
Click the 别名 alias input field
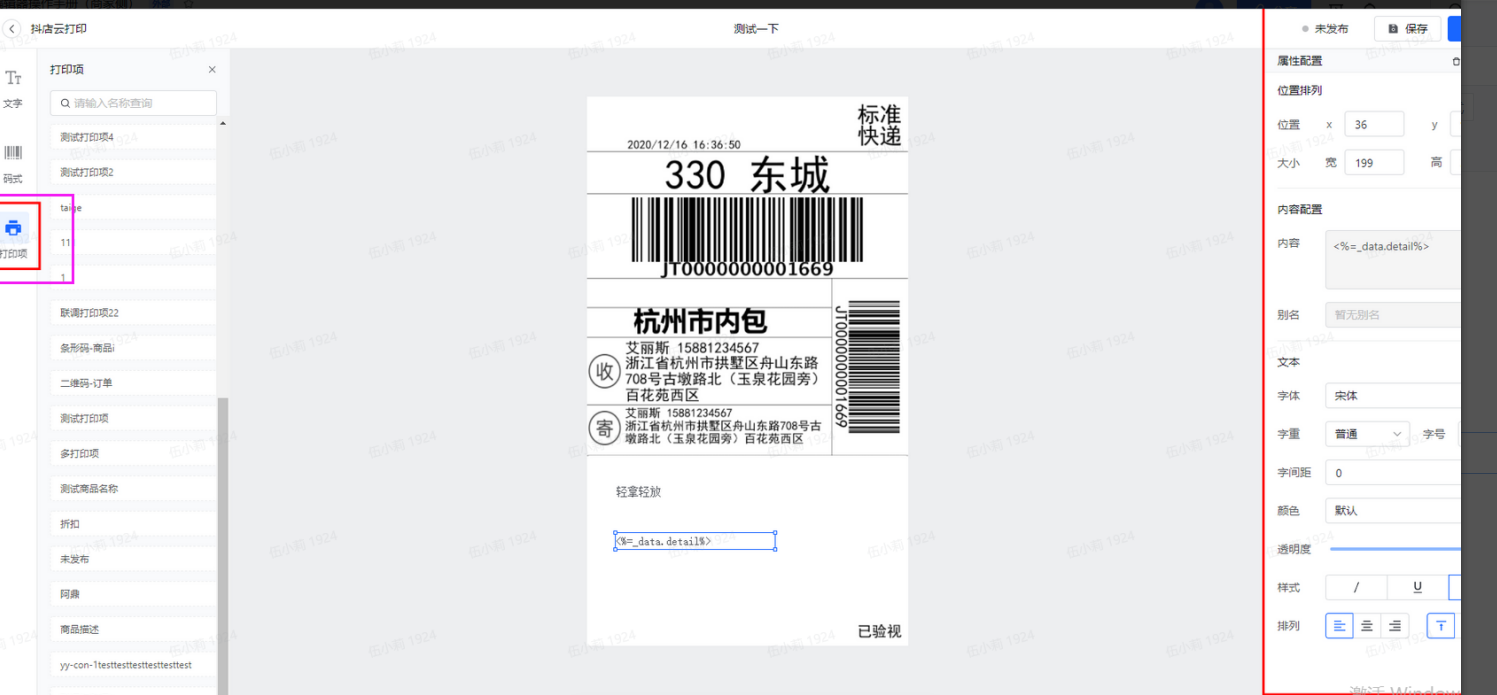[1393, 314]
